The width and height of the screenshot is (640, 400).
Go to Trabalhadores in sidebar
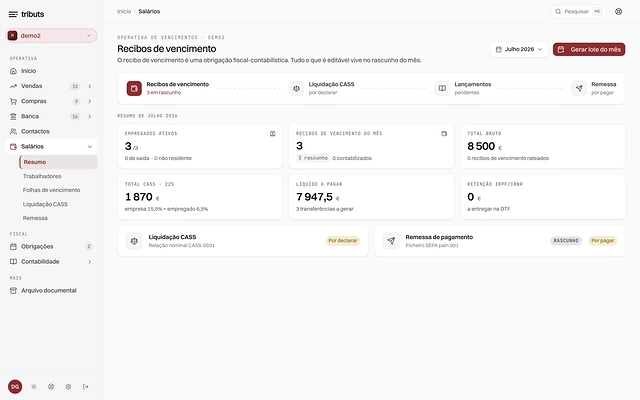(42, 176)
